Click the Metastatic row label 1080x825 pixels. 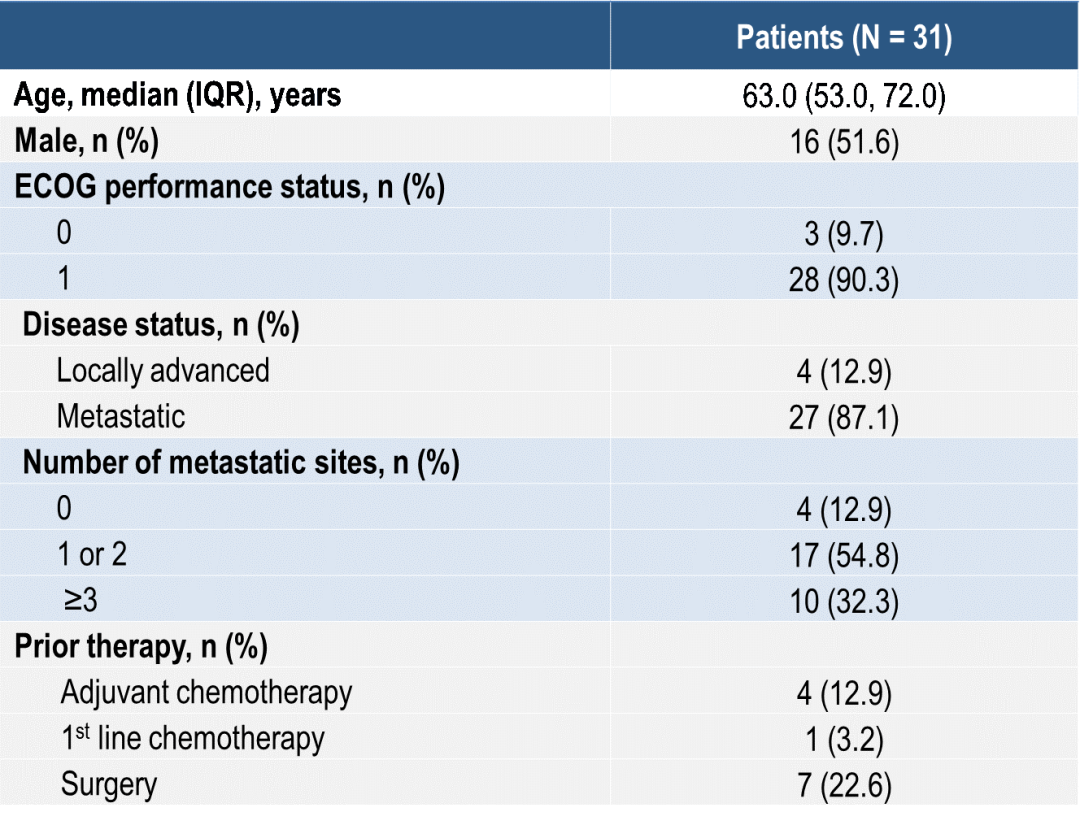click(x=121, y=417)
